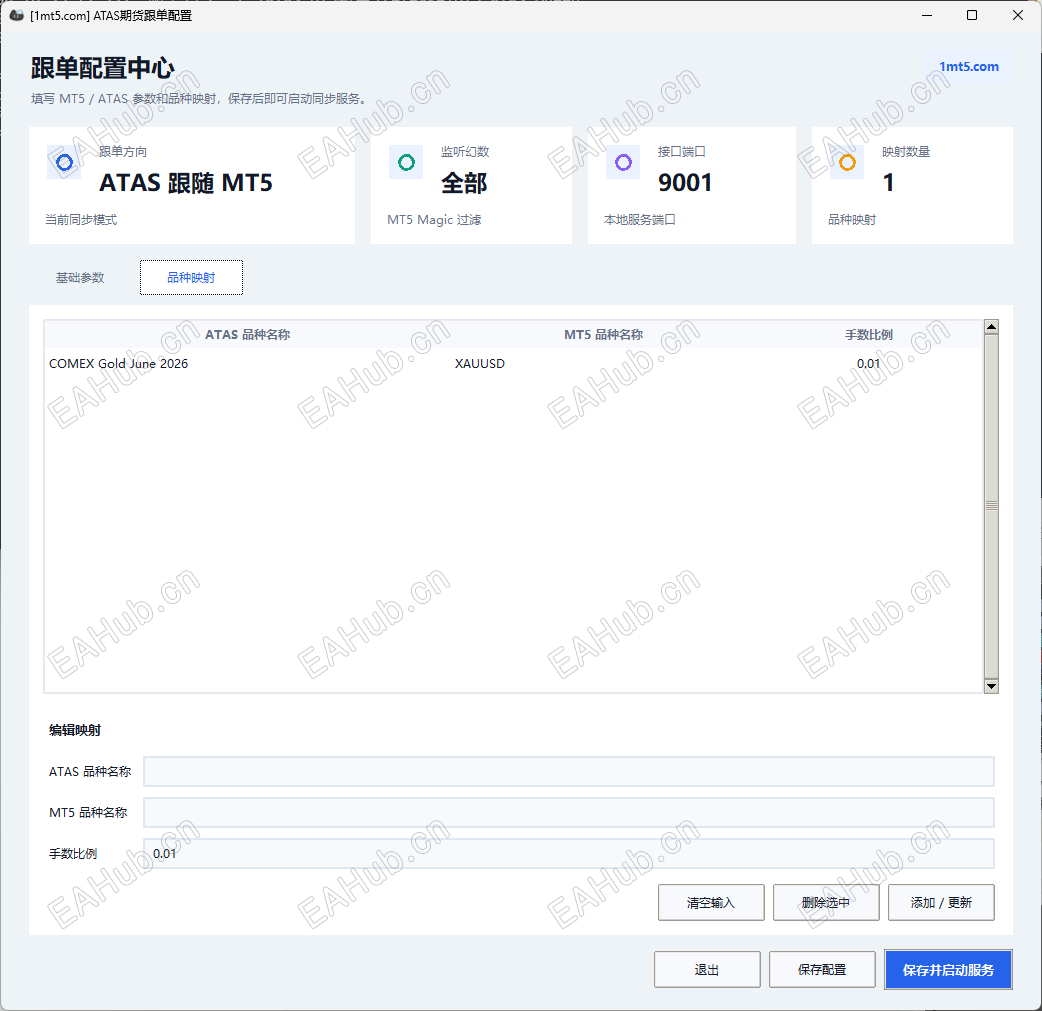Maximize the ATAS期货跟单配置 window
The image size is (1042, 1011).
[x=972, y=15]
